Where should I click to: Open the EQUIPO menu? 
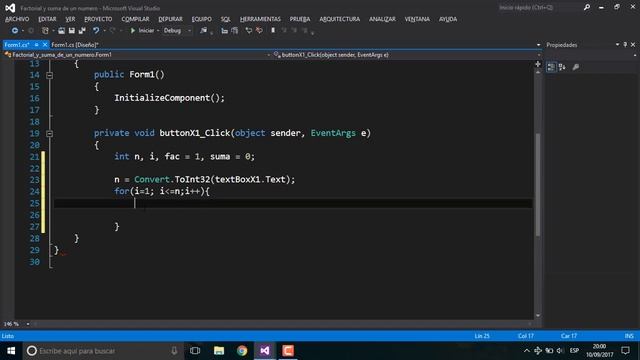click(x=202, y=19)
